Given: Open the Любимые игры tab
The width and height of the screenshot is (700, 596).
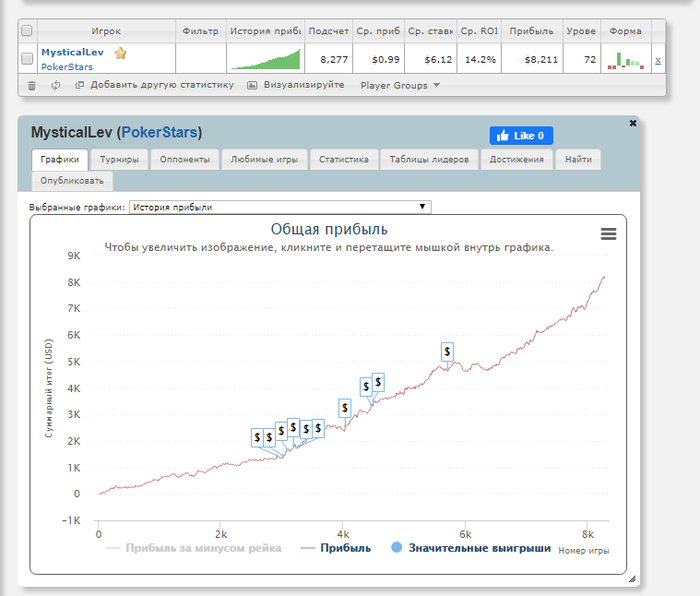Looking at the screenshot, I should coord(264,159).
